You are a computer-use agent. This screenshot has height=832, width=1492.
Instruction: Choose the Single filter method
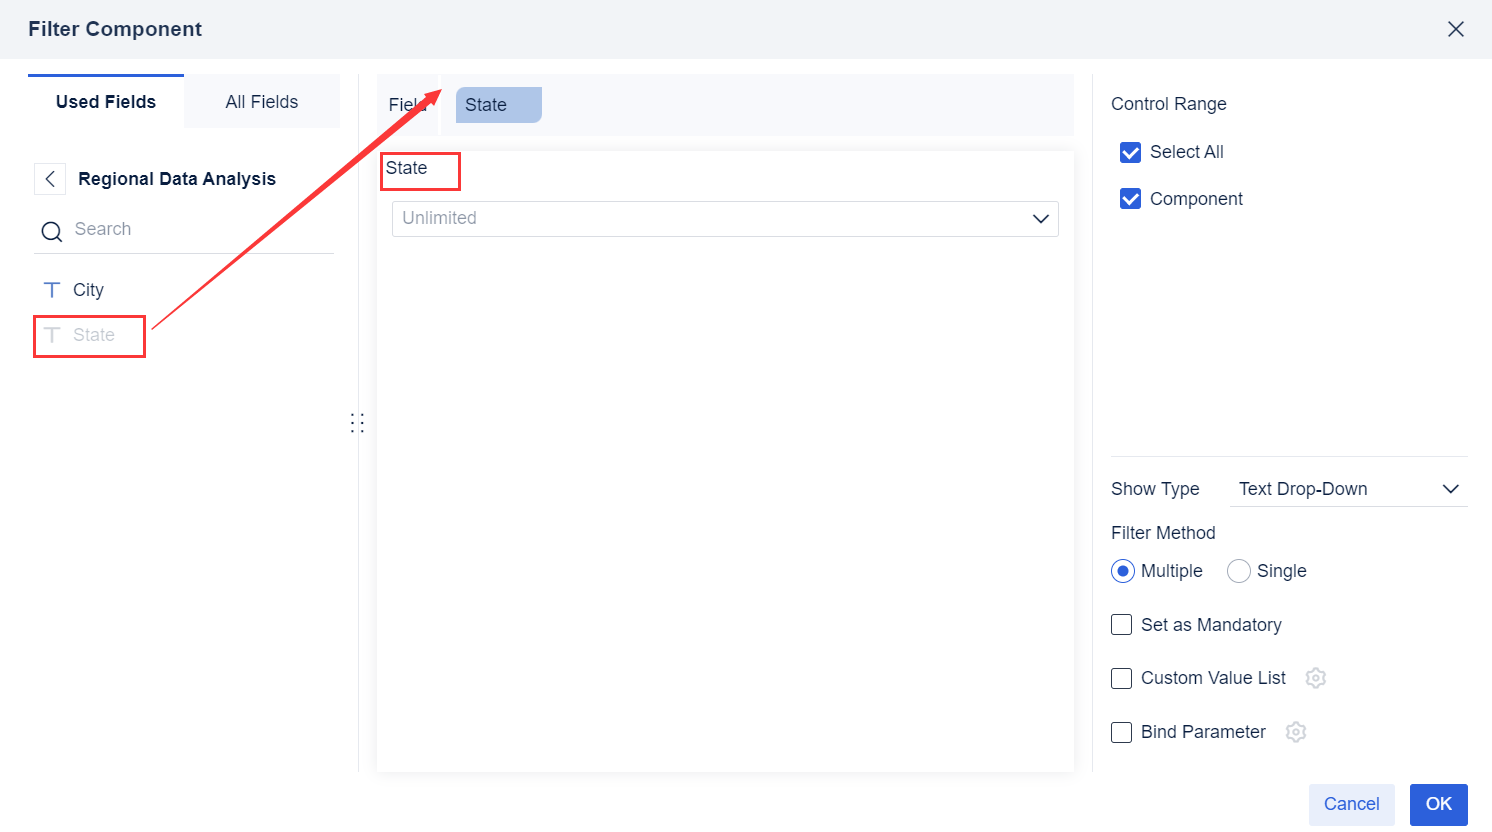pyautogui.click(x=1239, y=571)
